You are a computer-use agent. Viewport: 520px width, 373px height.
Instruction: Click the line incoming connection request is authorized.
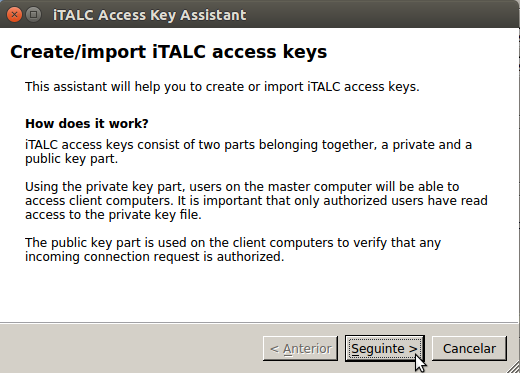point(155,257)
